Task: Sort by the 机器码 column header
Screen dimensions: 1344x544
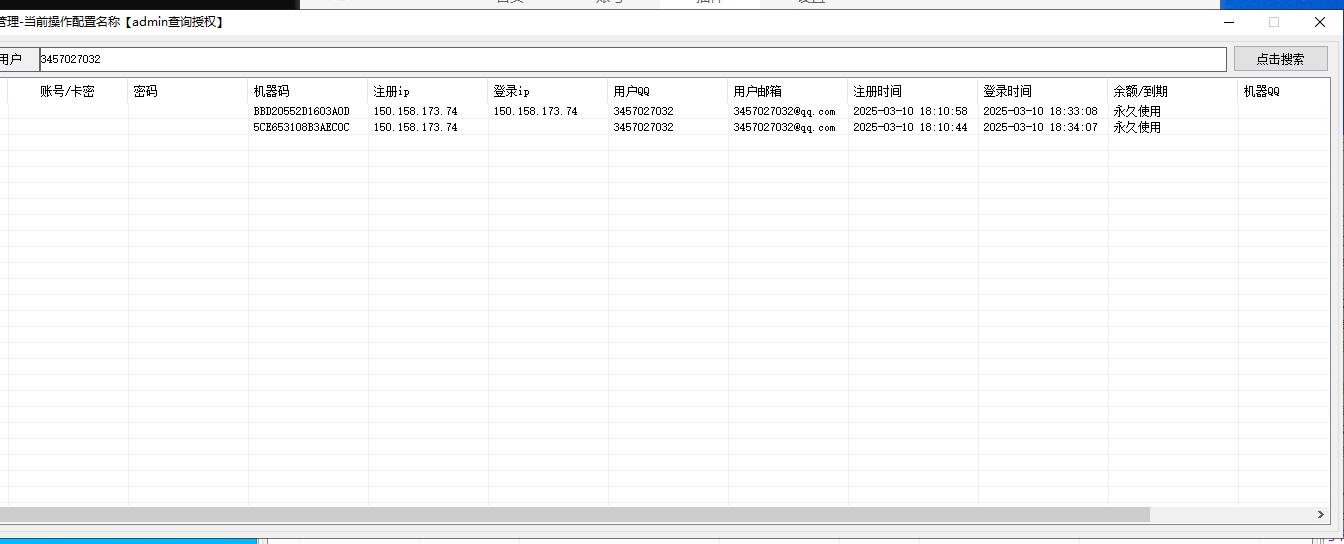Action: pos(307,91)
